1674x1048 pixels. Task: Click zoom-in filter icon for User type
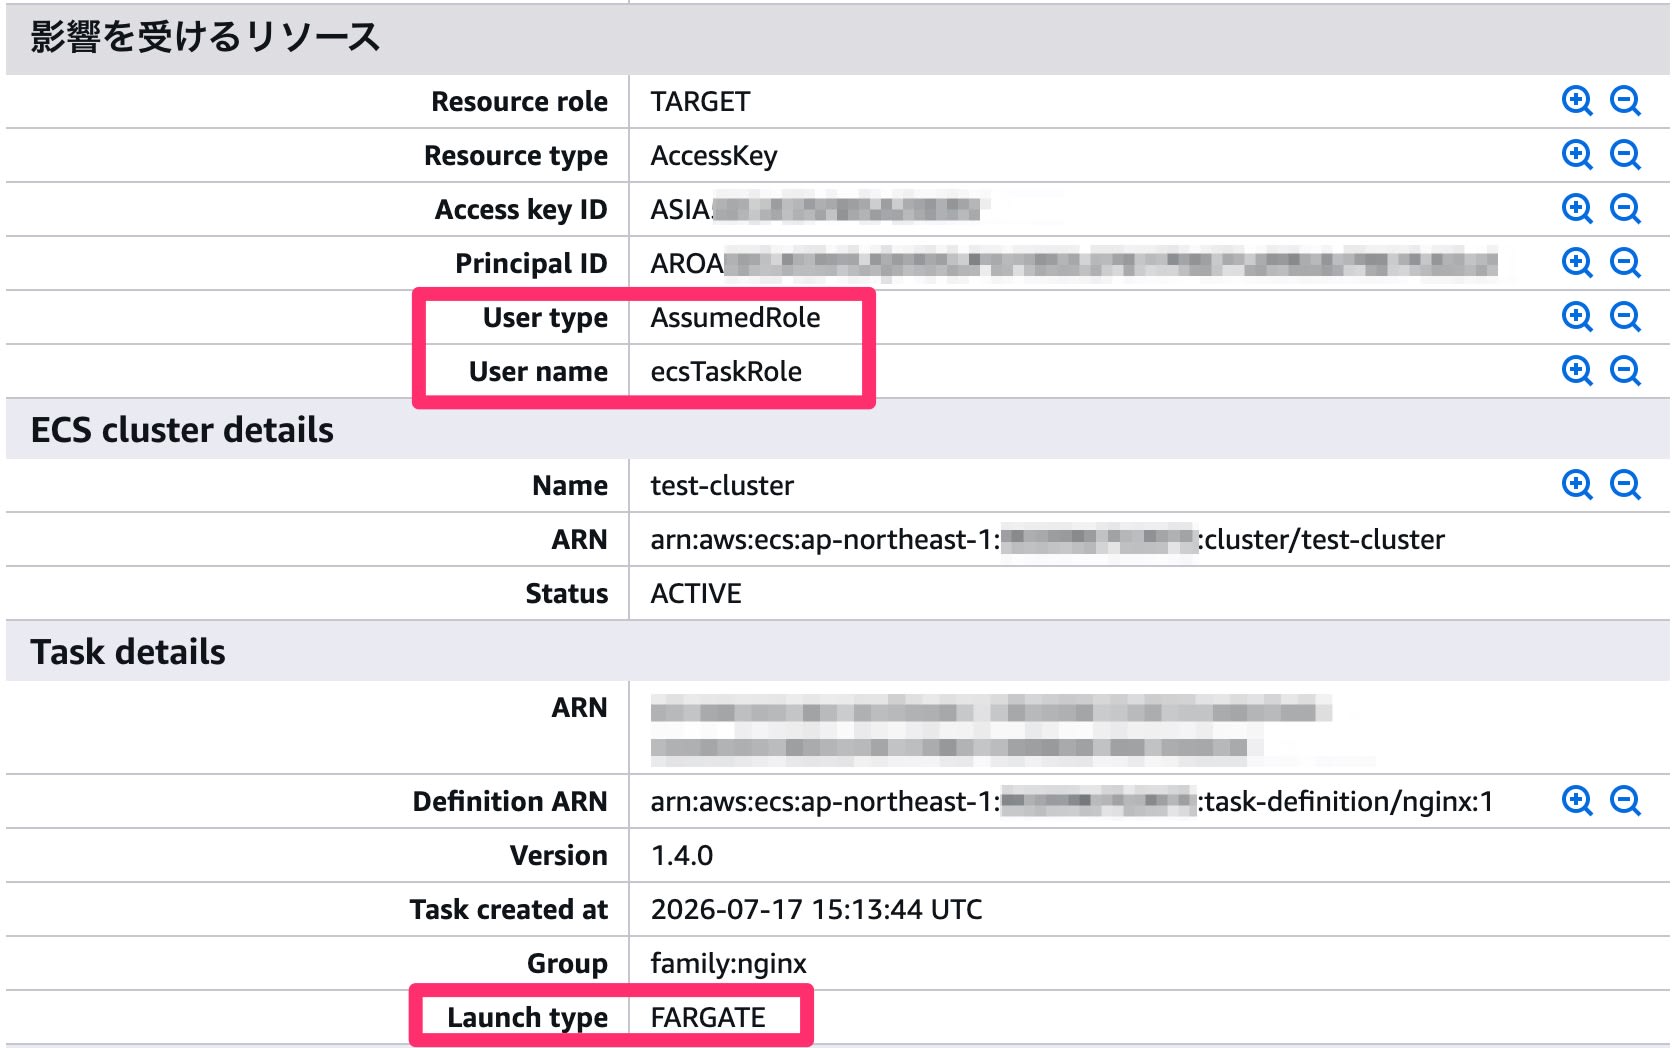click(1577, 317)
